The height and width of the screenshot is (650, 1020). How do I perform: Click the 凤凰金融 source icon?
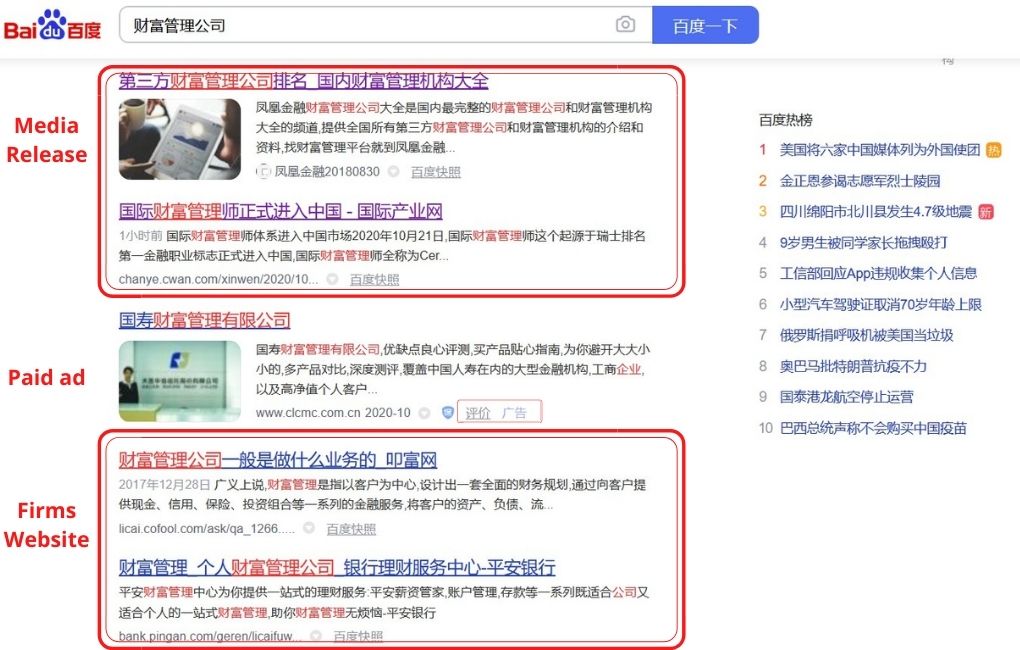pos(264,172)
